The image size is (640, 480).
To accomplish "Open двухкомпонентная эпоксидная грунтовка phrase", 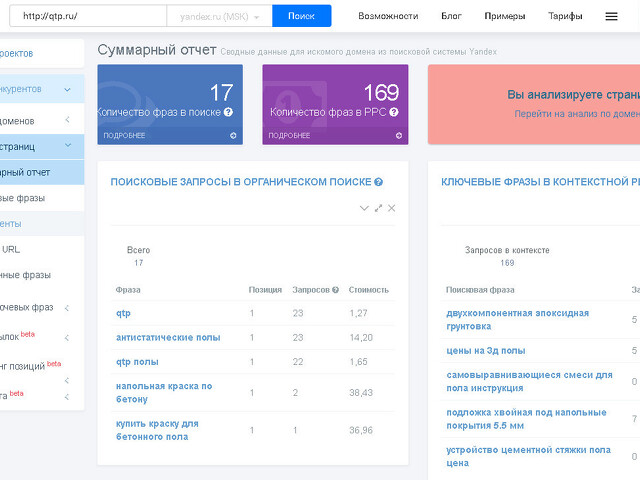I will tap(518, 320).
